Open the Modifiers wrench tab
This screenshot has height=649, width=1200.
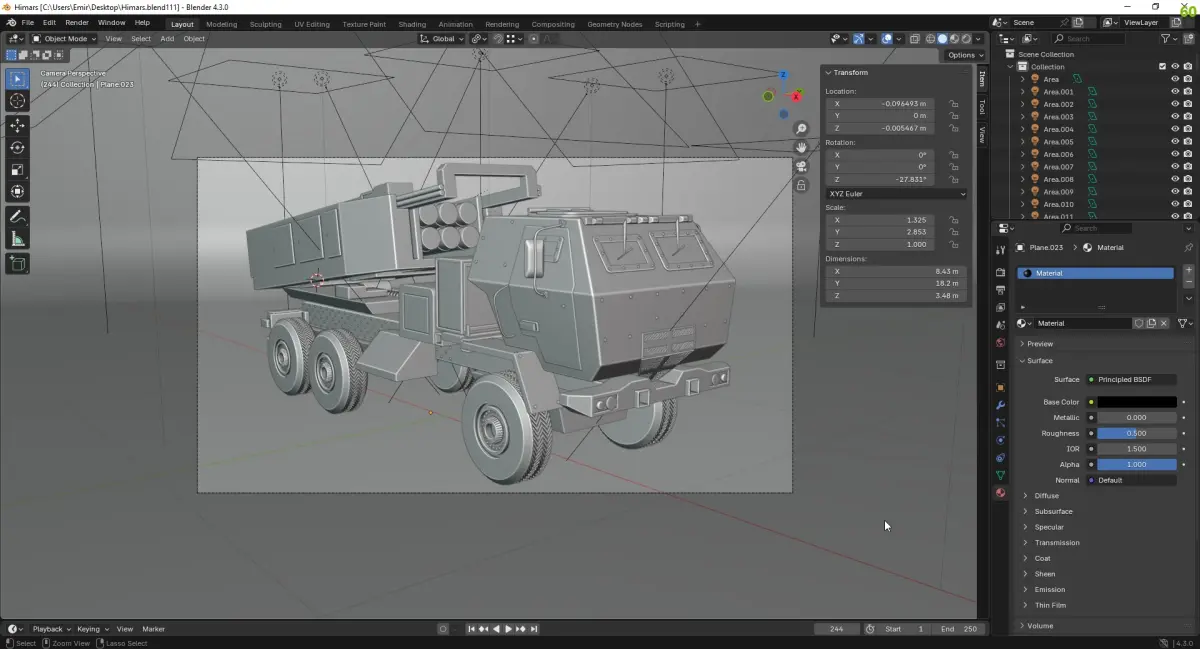pos(1000,405)
